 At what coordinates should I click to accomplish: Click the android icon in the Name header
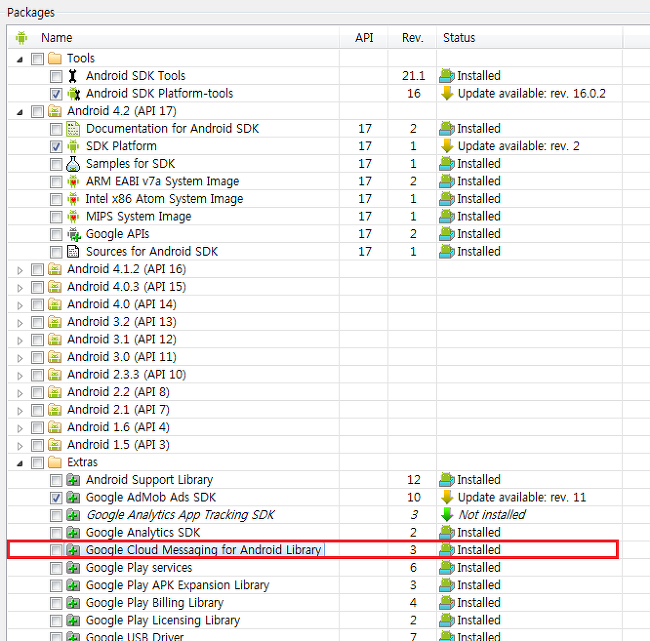(x=22, y=38)
